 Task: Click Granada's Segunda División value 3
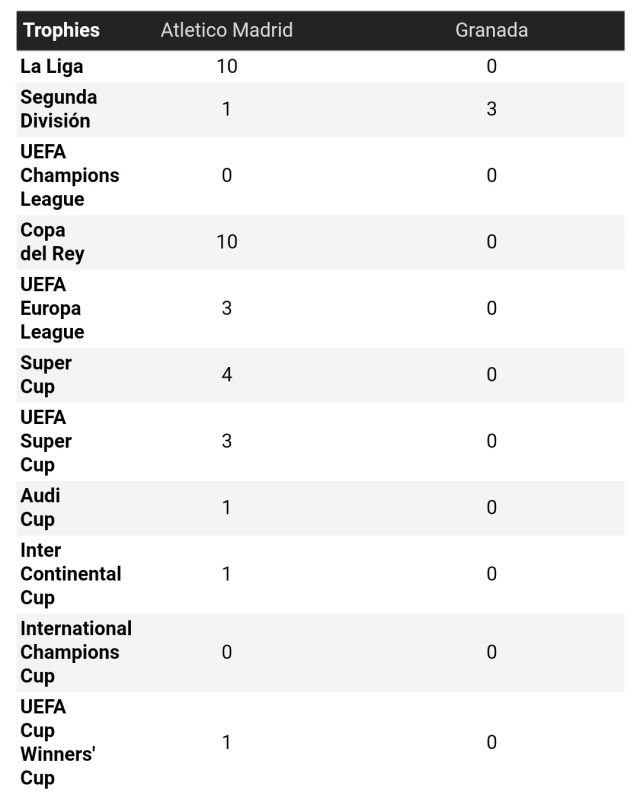(491, 109)
